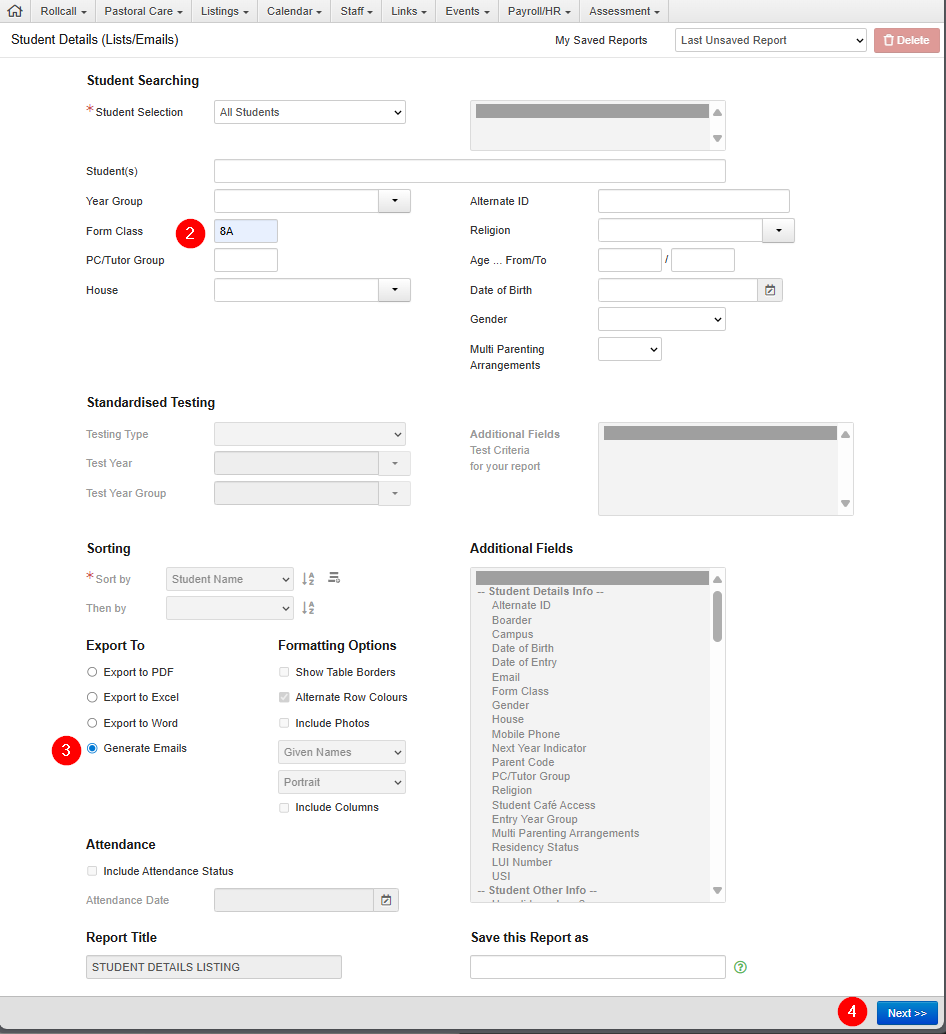This screenshot has width=946, height=1034.
Task: Open Student Selection dropdown
Action: point(310,112)
